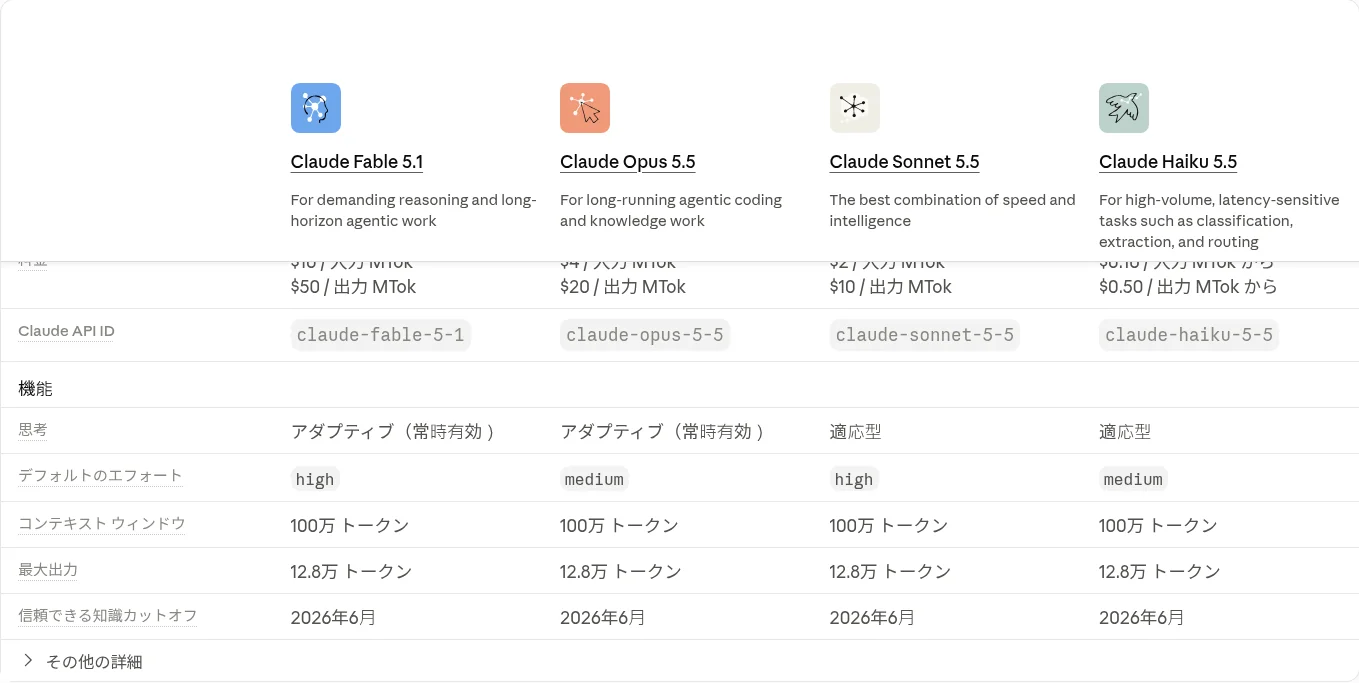Click Sonnet's 適応型 thinking value
Screen dimensions: 1359x683
click(855, 432)
